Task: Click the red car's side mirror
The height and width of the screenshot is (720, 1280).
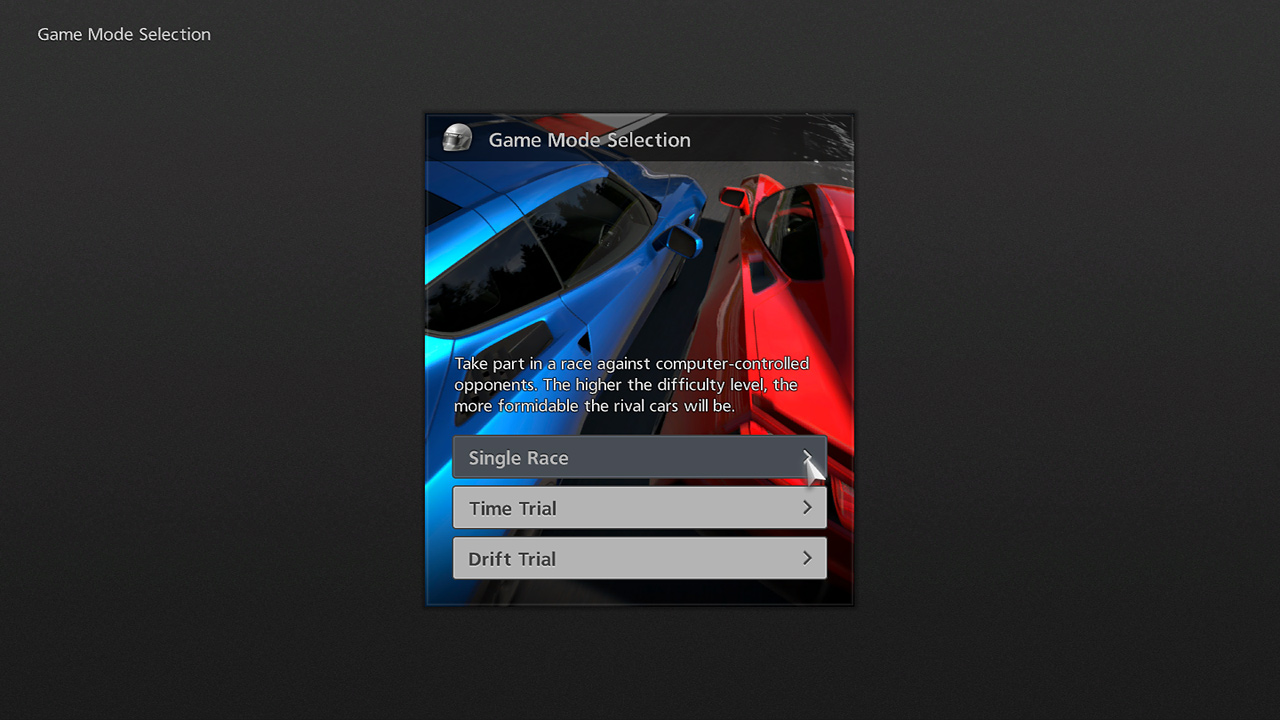Action: (x=733, y=198)
